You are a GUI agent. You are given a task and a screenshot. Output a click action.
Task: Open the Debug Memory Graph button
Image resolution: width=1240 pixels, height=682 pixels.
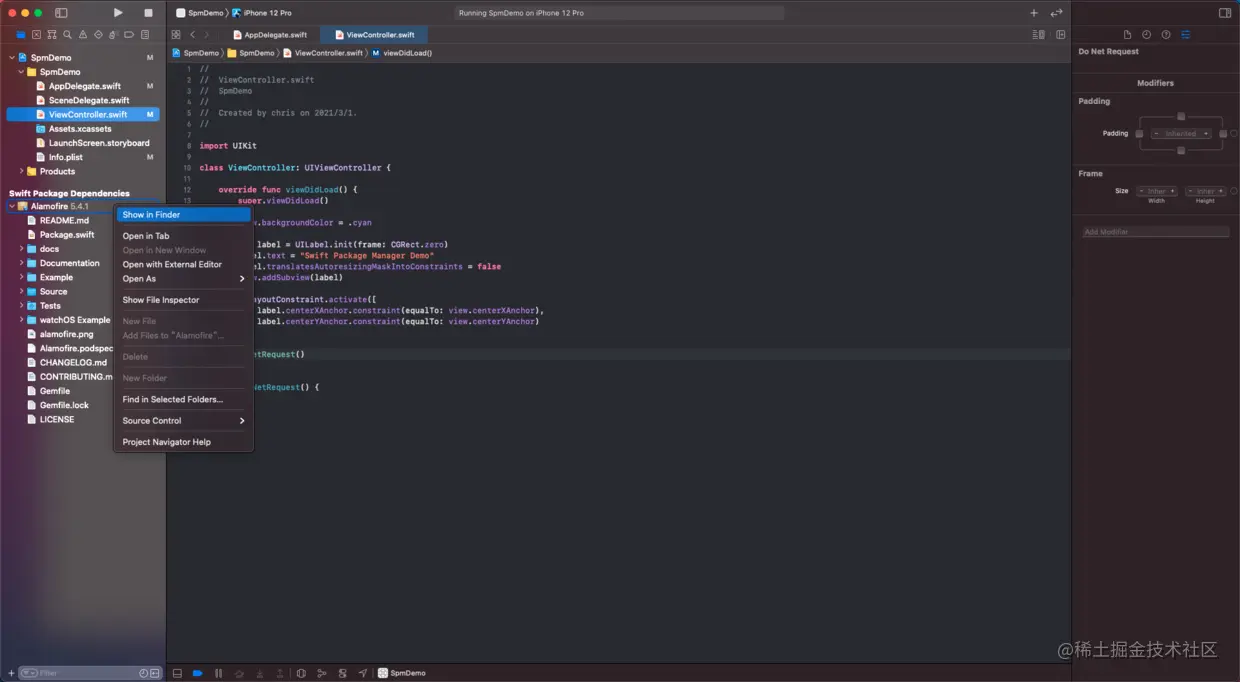(x=321, y=673)
